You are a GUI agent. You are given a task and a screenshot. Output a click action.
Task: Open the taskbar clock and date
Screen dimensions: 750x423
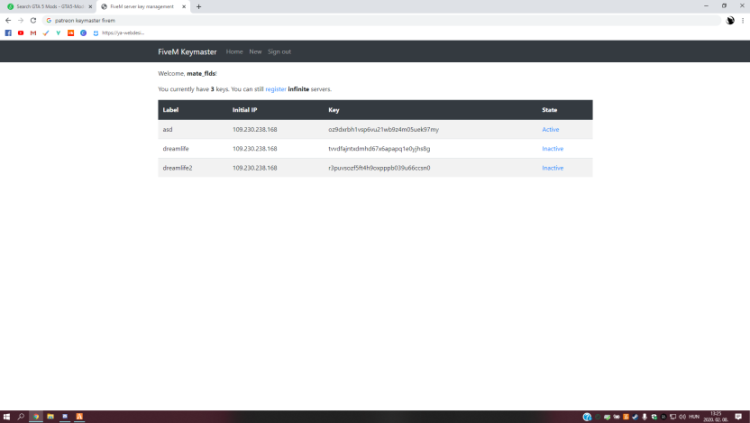(x=716, y=417)
